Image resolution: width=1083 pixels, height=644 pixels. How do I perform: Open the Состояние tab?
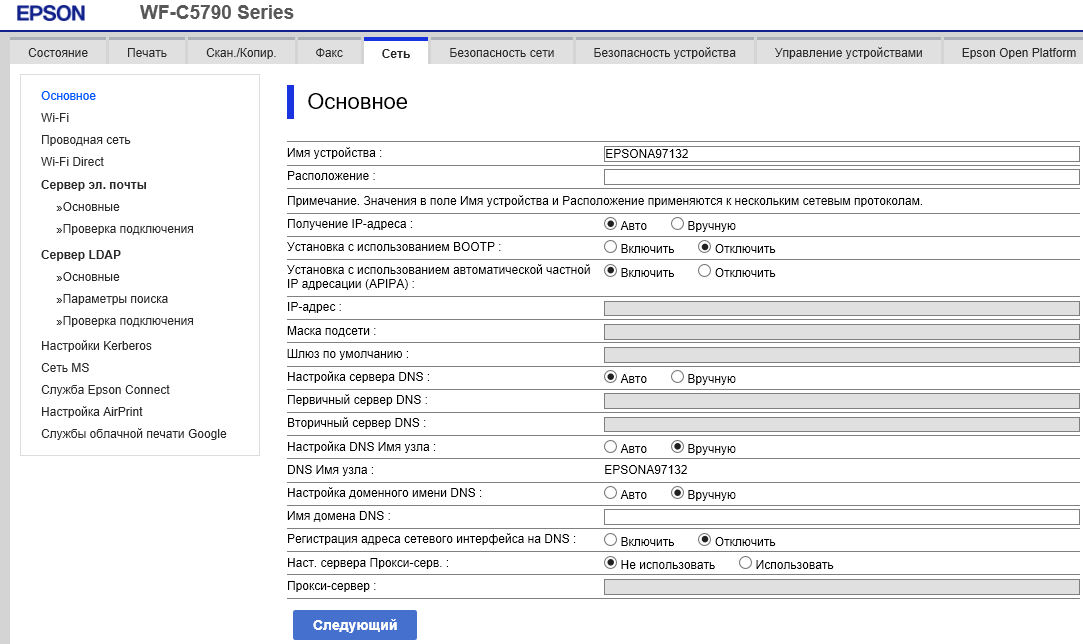click(58, 52)
